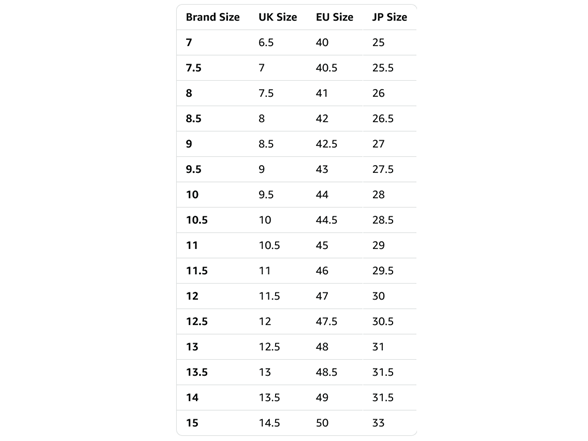
Task: Select brand size 7 row label
Action: pos(189,42)
